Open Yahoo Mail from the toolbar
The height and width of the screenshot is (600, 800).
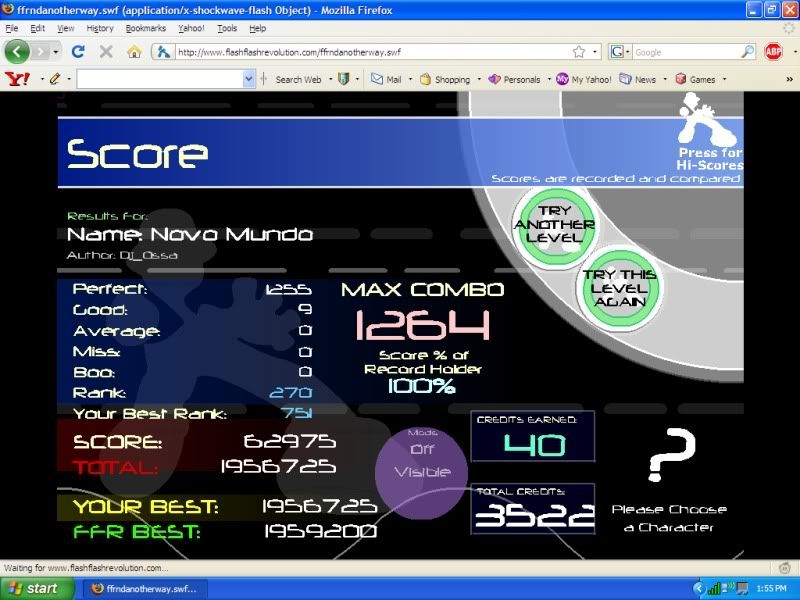387,79
